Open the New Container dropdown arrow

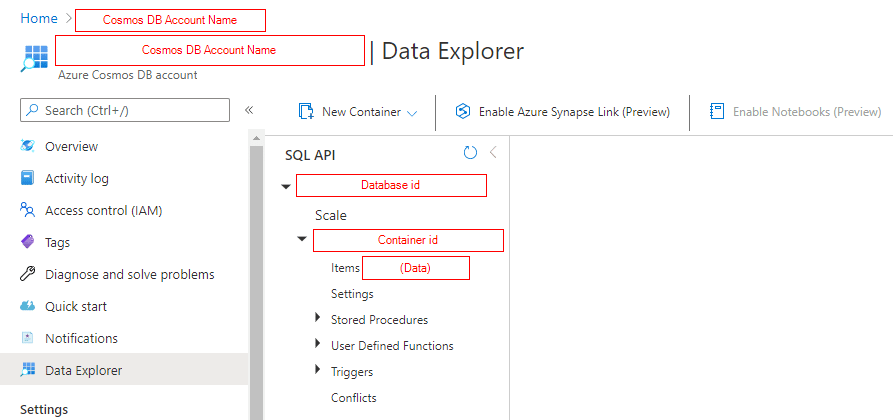point(412,113)
